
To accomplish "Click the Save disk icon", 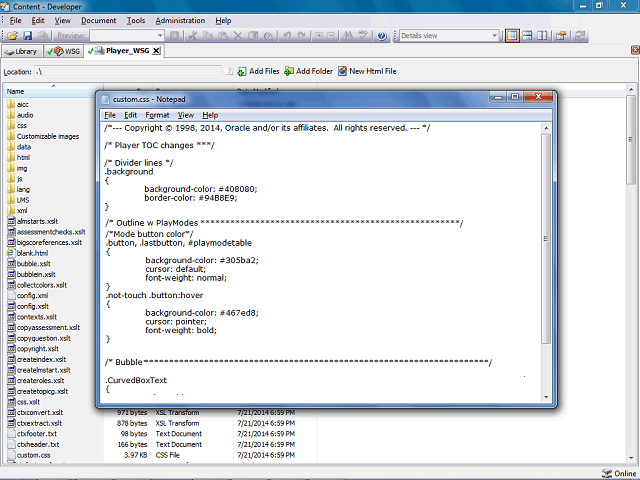I will tap(27, 36).
